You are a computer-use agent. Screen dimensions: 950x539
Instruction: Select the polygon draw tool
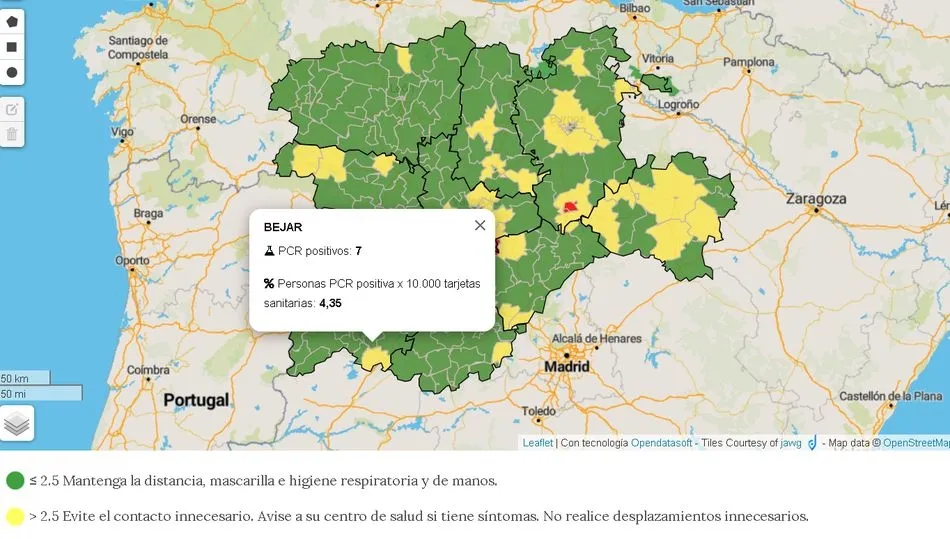(x=12, y=21)
